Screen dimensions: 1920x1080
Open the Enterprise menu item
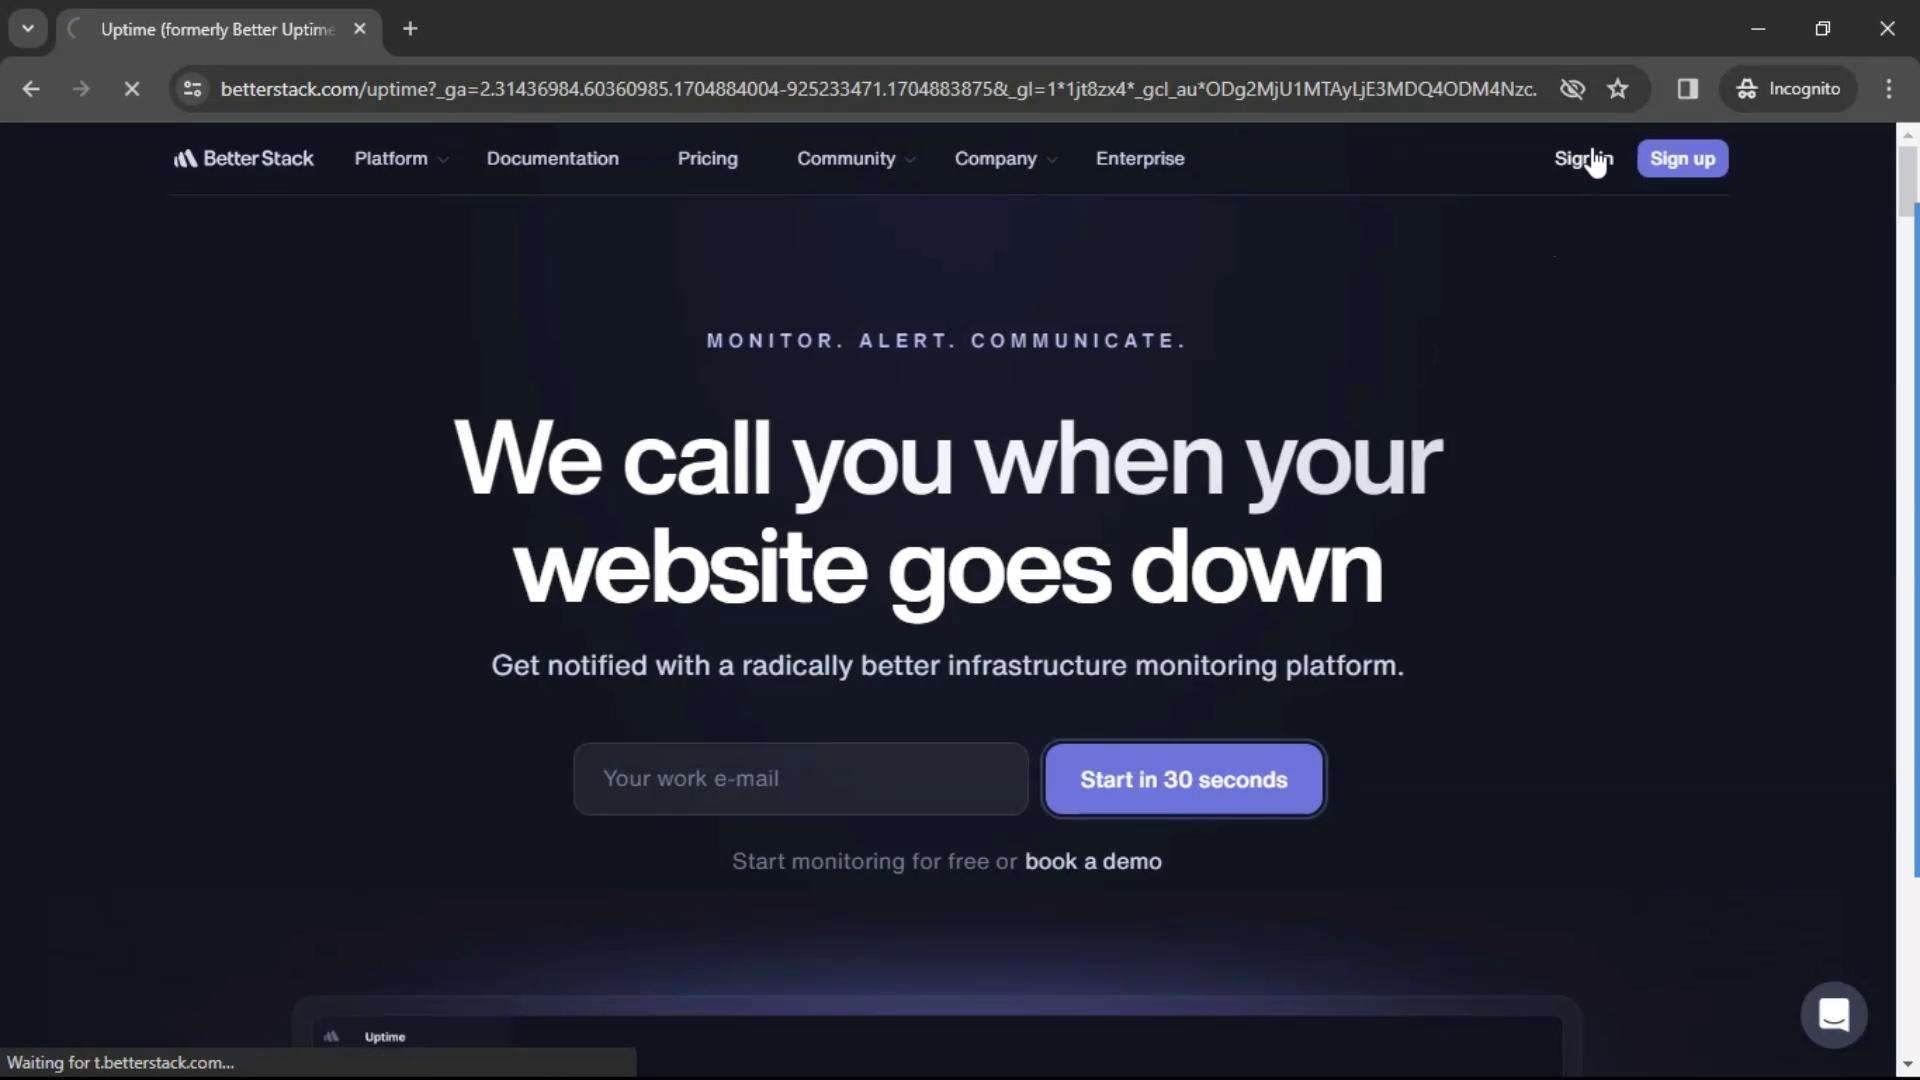[1139, 158]
